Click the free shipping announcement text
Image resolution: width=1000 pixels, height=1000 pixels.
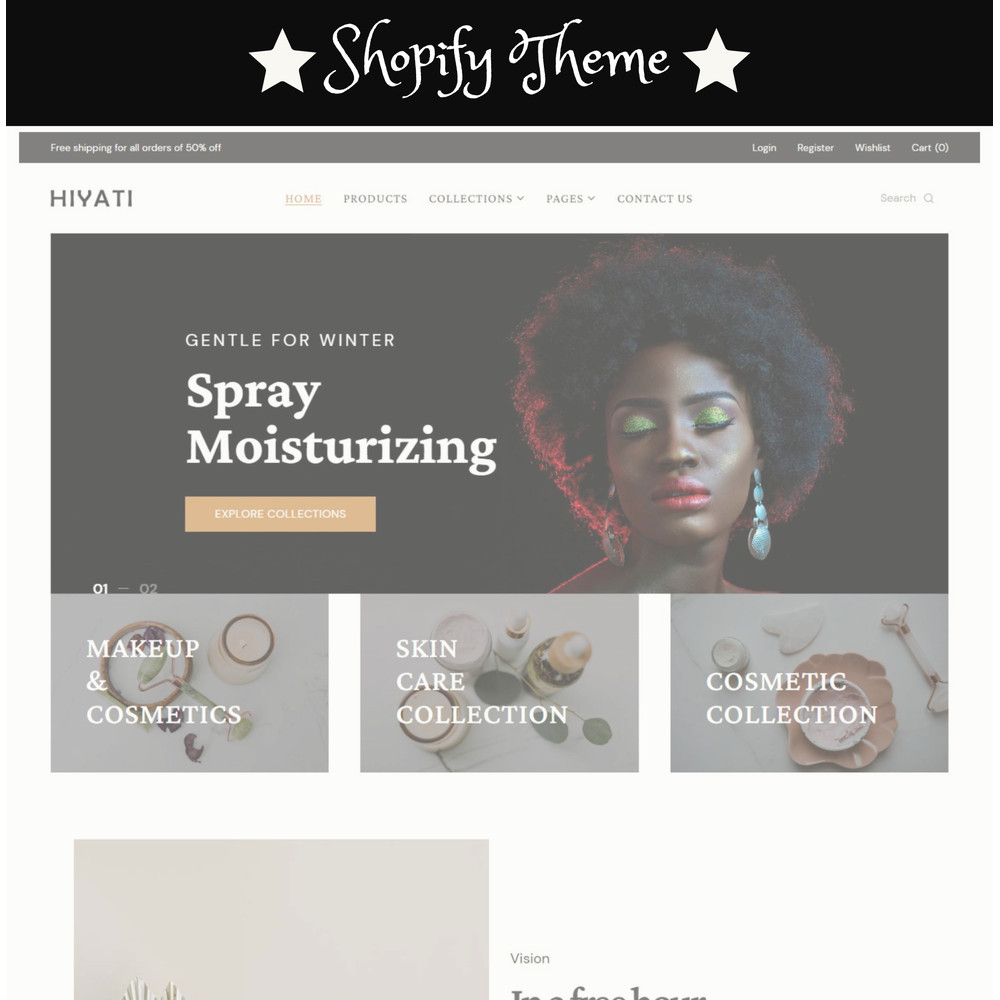136,148
